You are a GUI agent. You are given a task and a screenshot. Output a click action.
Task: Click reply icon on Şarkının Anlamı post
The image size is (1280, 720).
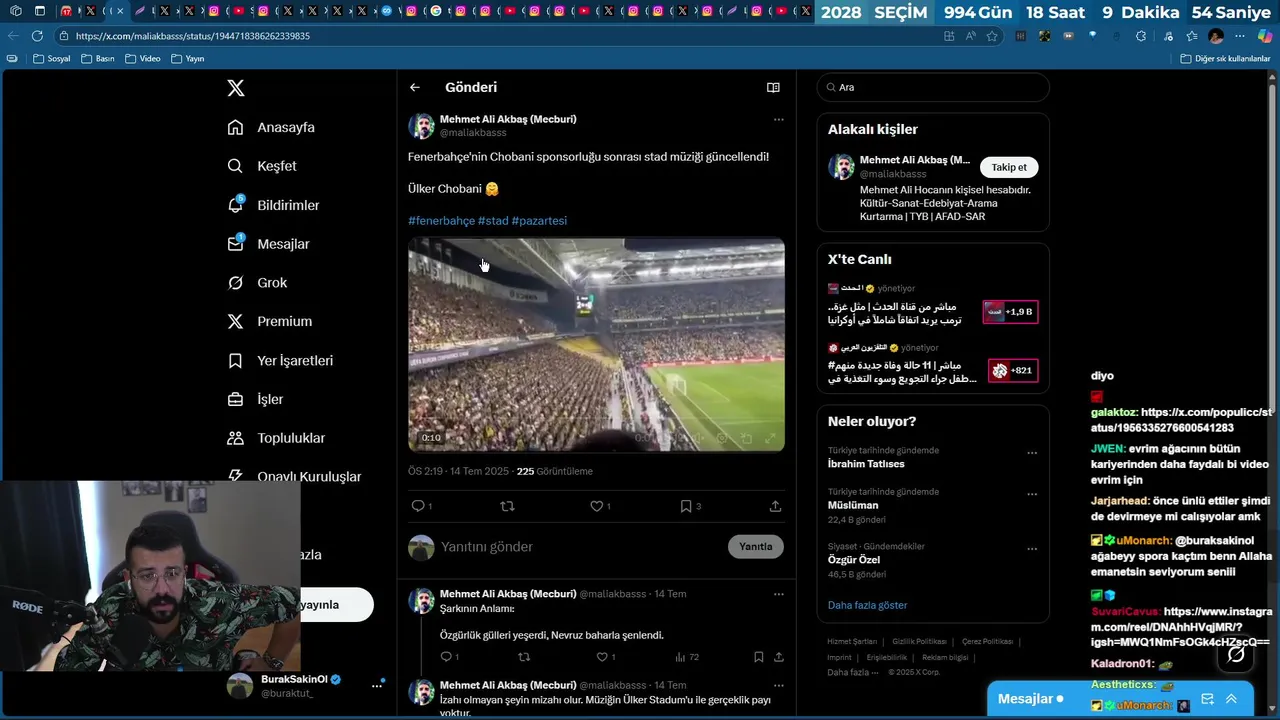pyautogui.click(x=447, y=657)
